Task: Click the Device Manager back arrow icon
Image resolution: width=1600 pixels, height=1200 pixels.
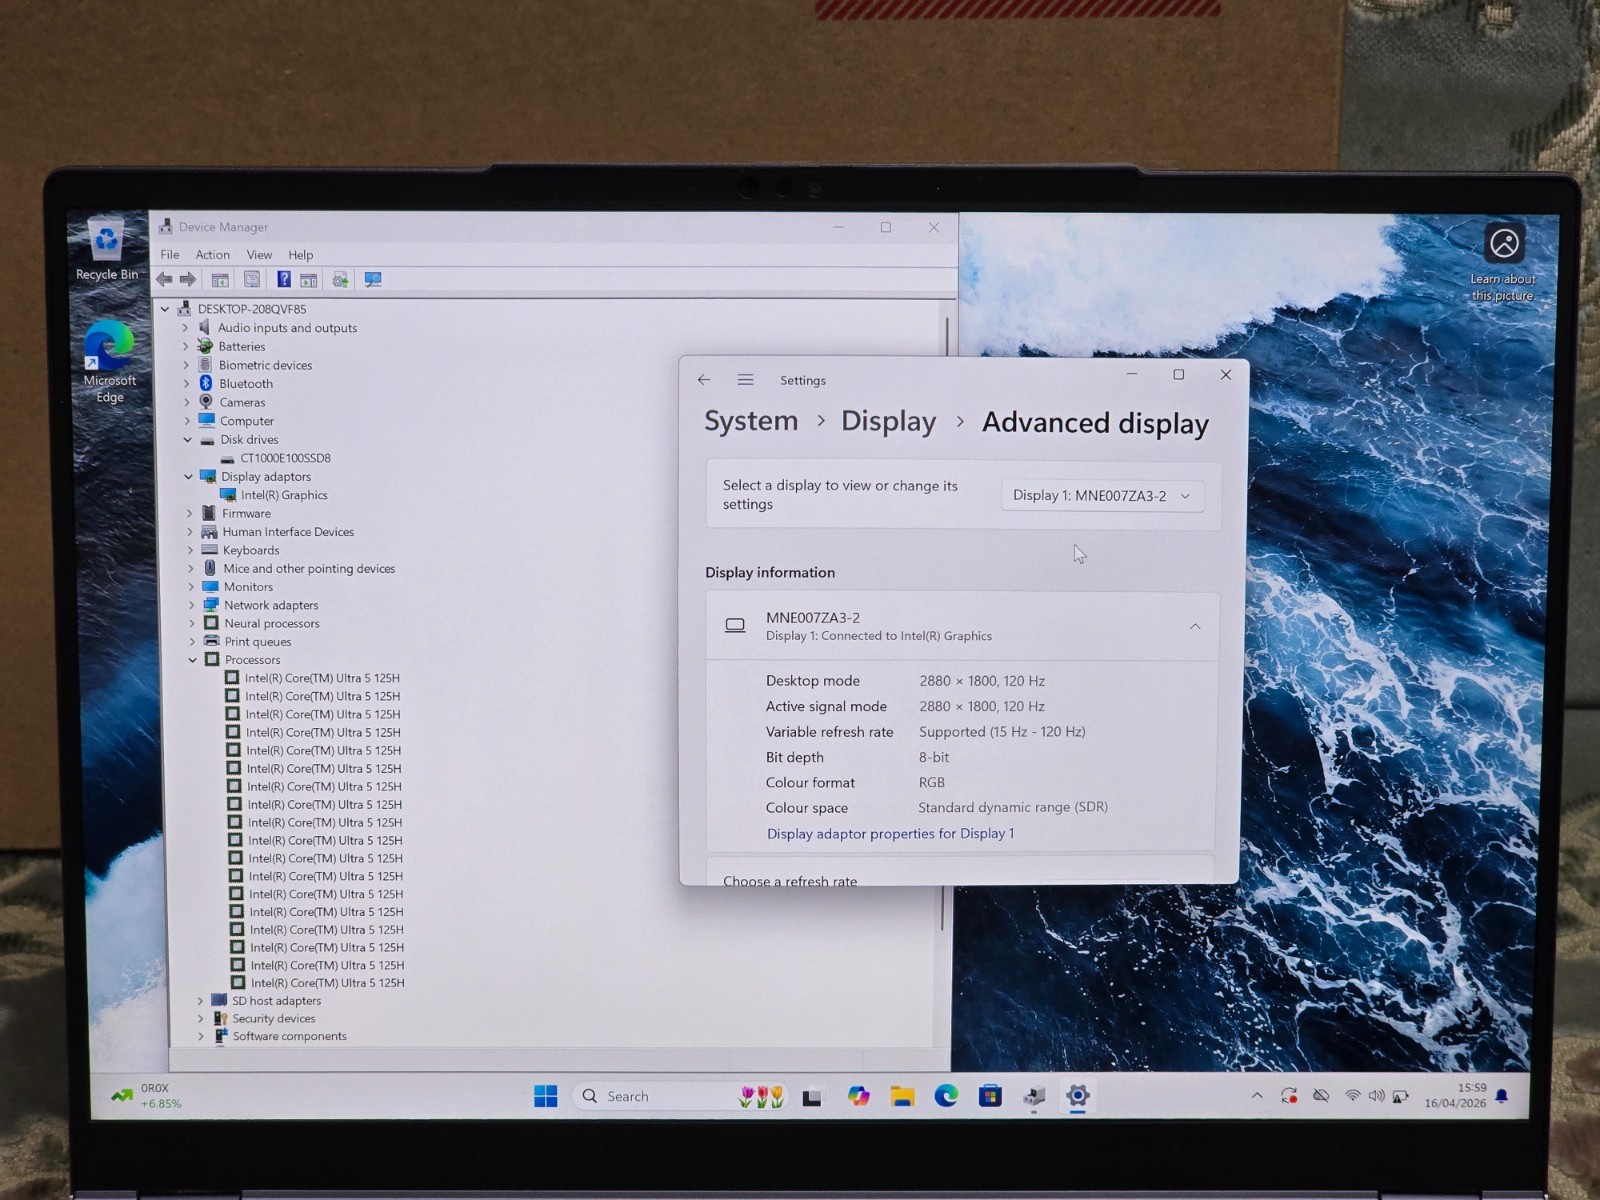Action: tap(164, 280)
